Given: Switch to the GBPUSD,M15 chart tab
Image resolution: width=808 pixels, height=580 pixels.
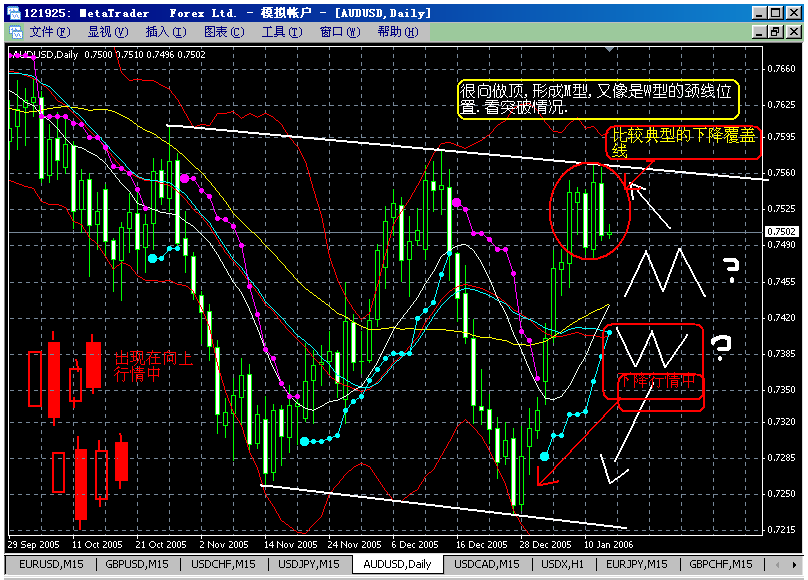Looking at the screenshot, I should (x=137, y=565).
